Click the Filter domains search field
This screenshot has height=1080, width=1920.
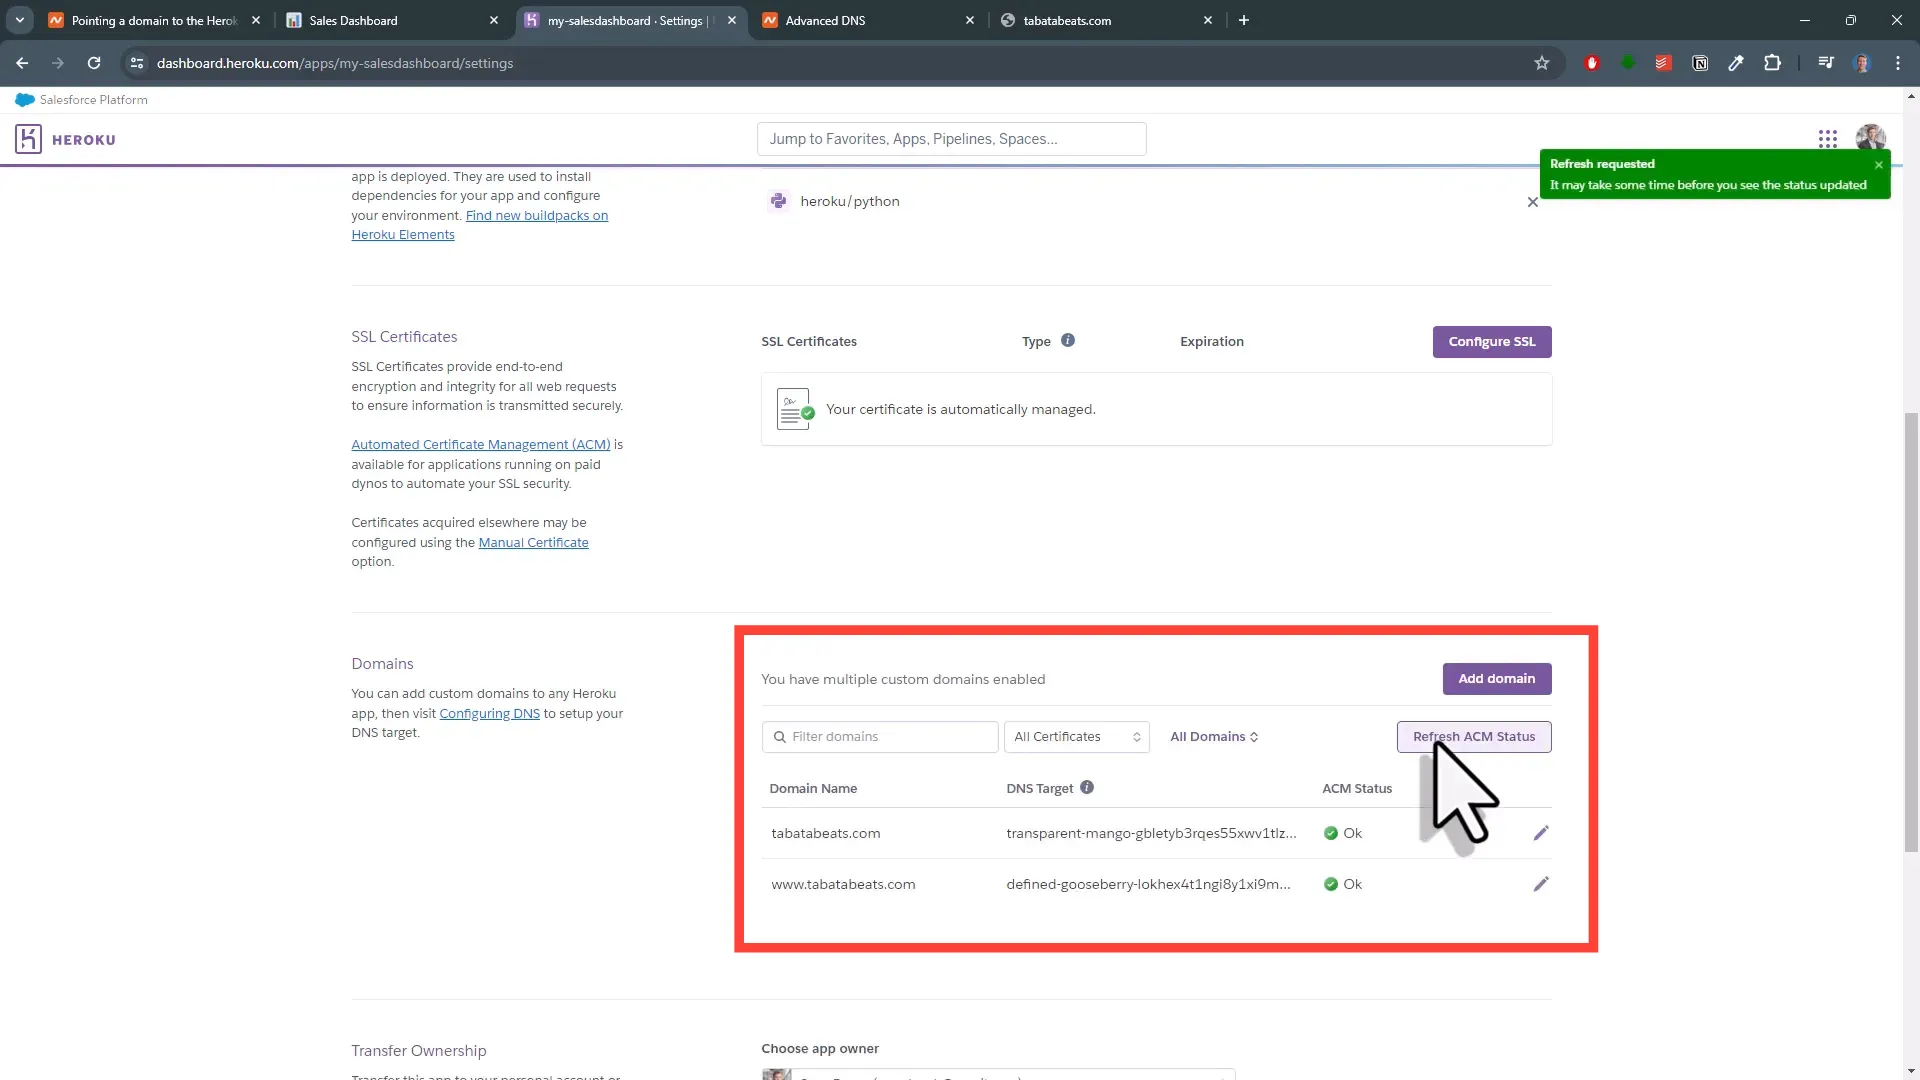pyautogui.click(x=879, y=737)
